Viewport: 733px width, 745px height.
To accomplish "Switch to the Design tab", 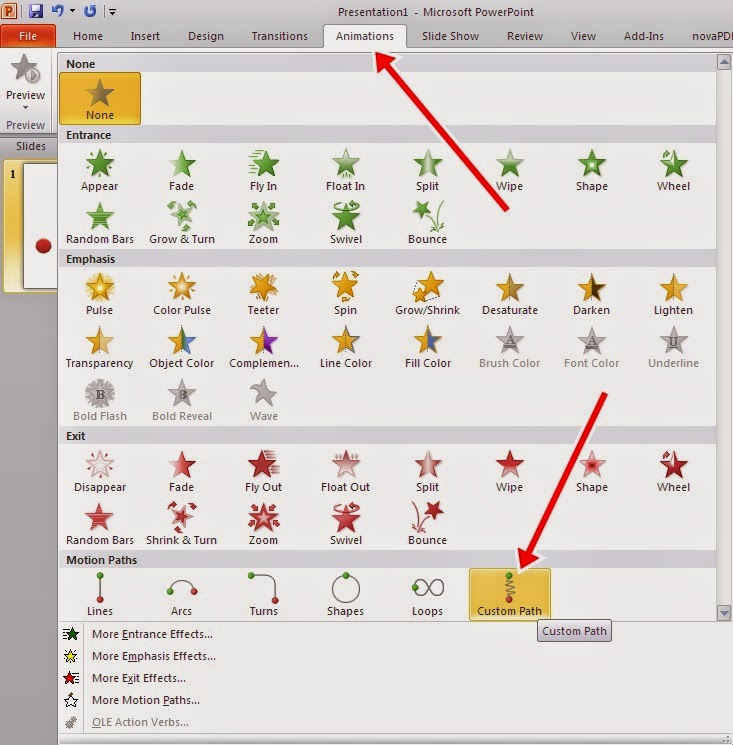I will click(206, 36).
